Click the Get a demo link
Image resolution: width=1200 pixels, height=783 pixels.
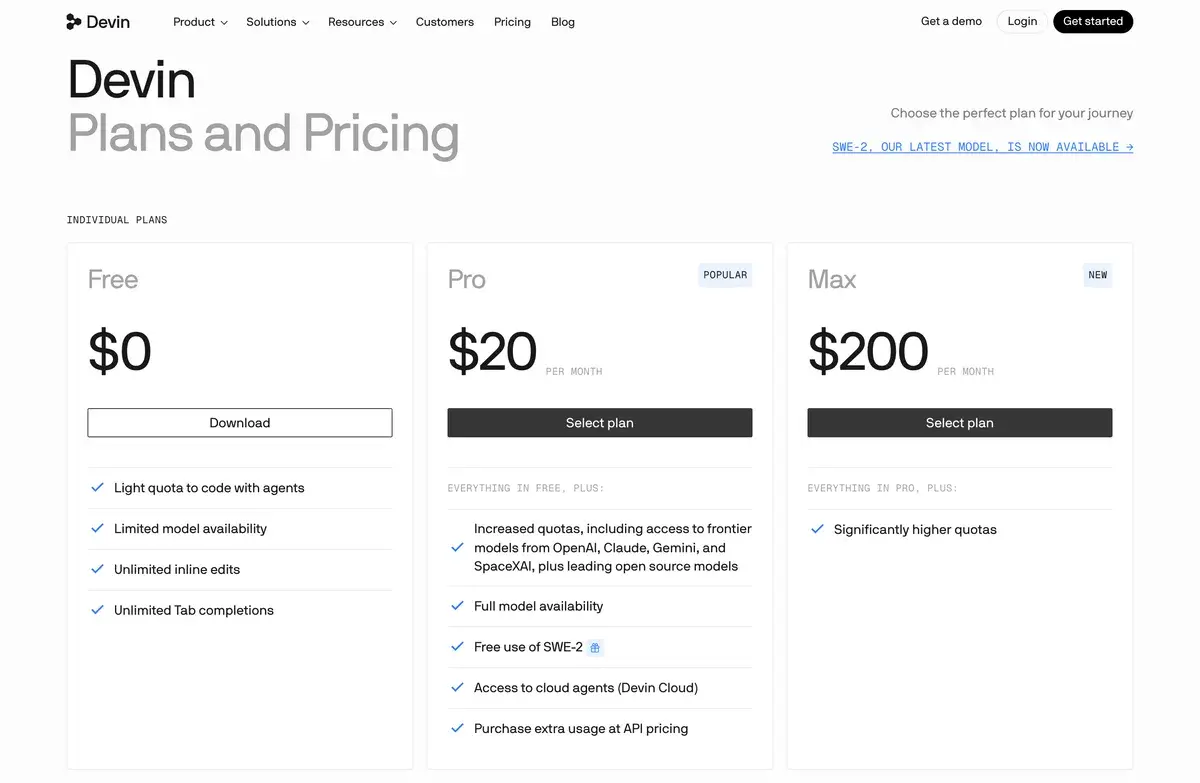pyautogui.click(x=951, y=21)
